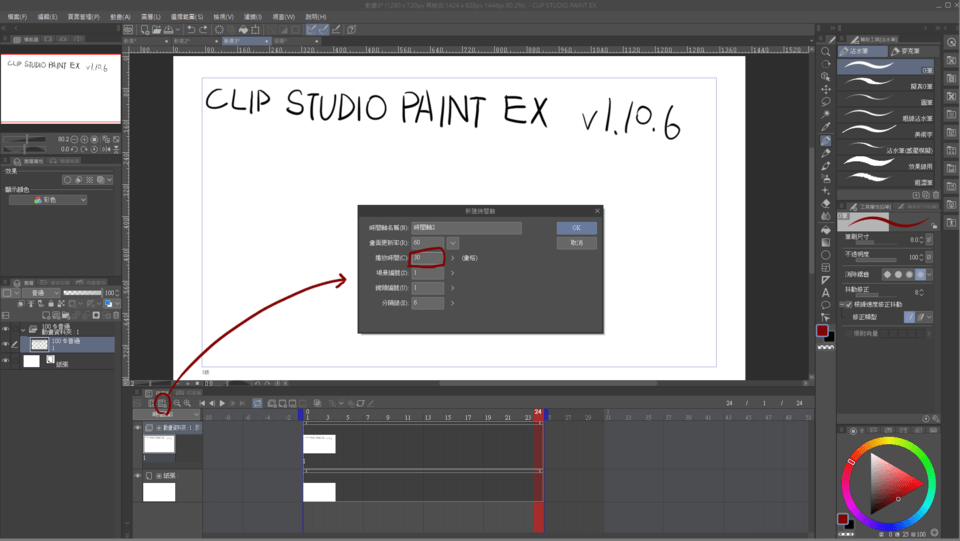The image size is (960, 541).
Task: Select the Eraser tool
Action: 825,203
